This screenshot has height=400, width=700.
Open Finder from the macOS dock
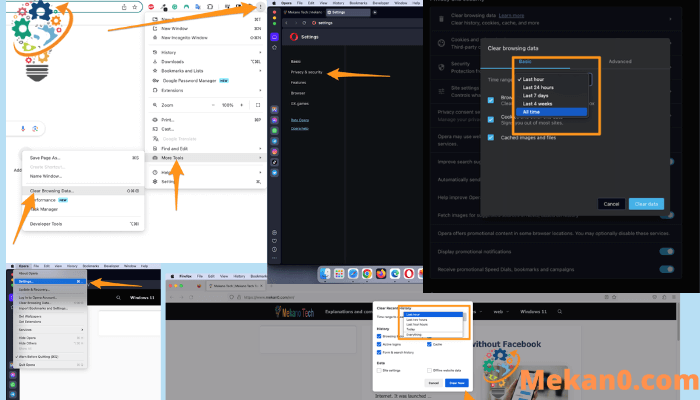click(325, 274)
